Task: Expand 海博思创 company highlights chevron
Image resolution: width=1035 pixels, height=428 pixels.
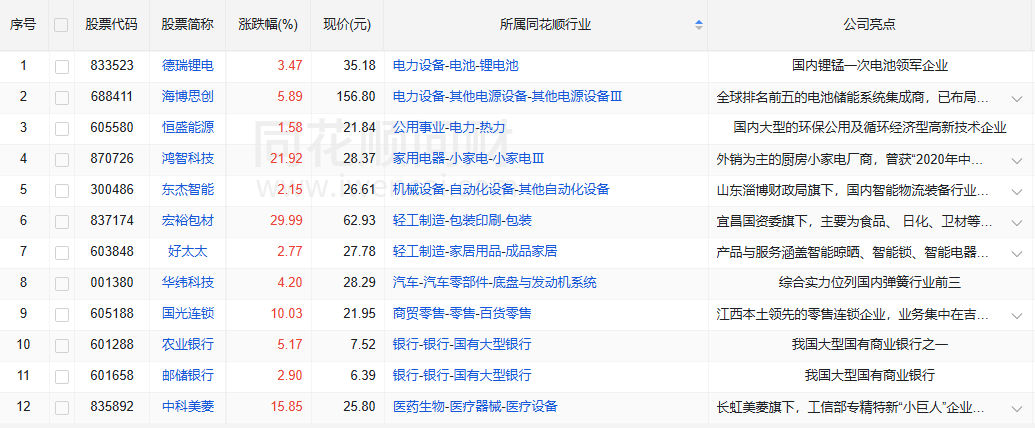Action: 1017,98
